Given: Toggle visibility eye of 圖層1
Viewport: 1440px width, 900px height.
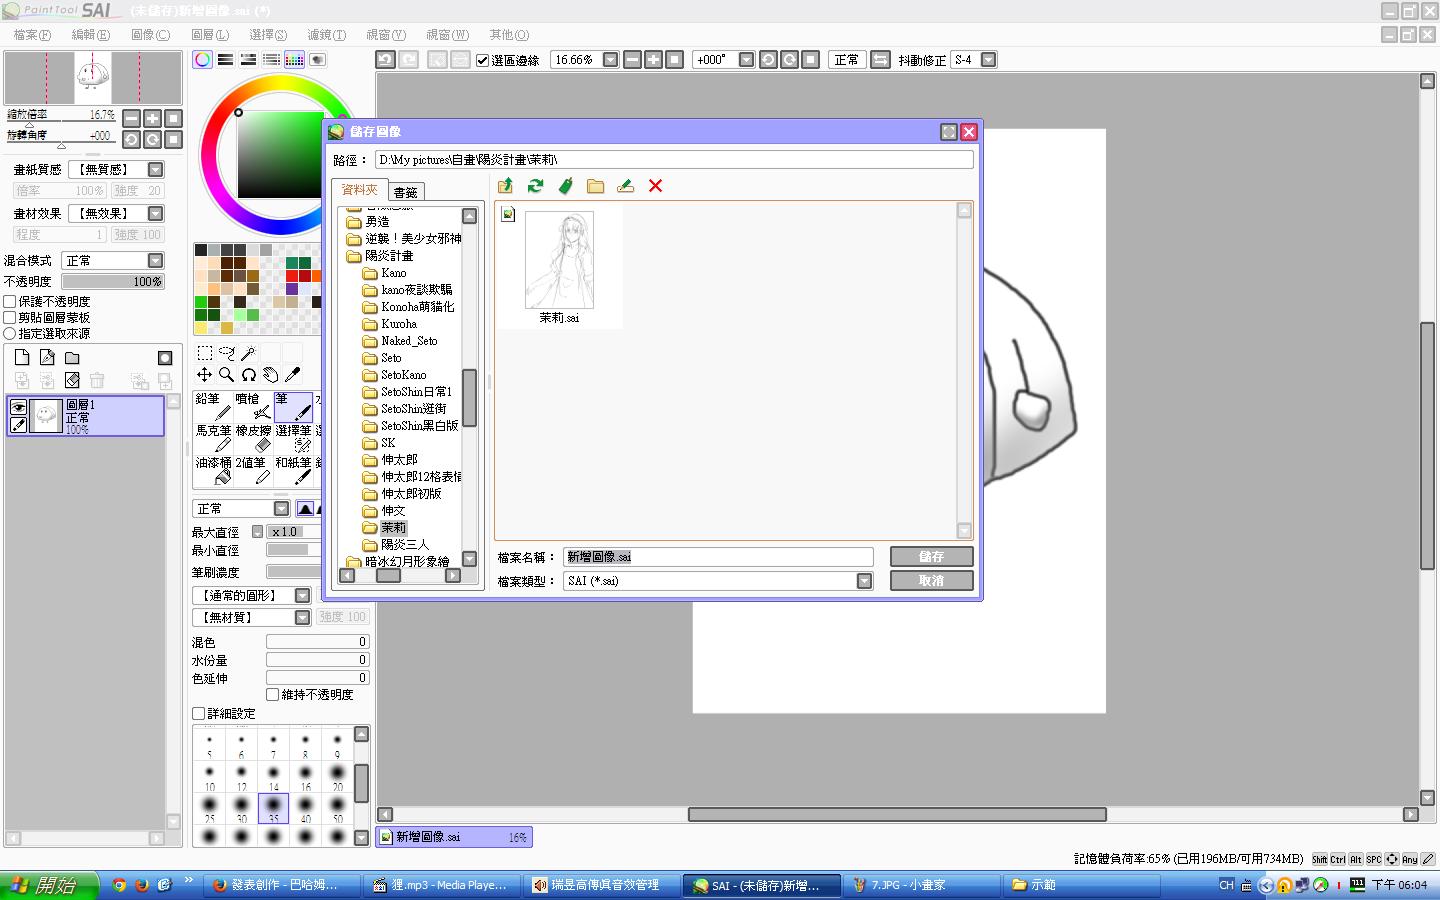Looking at the screenshot, I should coord(18,407).
